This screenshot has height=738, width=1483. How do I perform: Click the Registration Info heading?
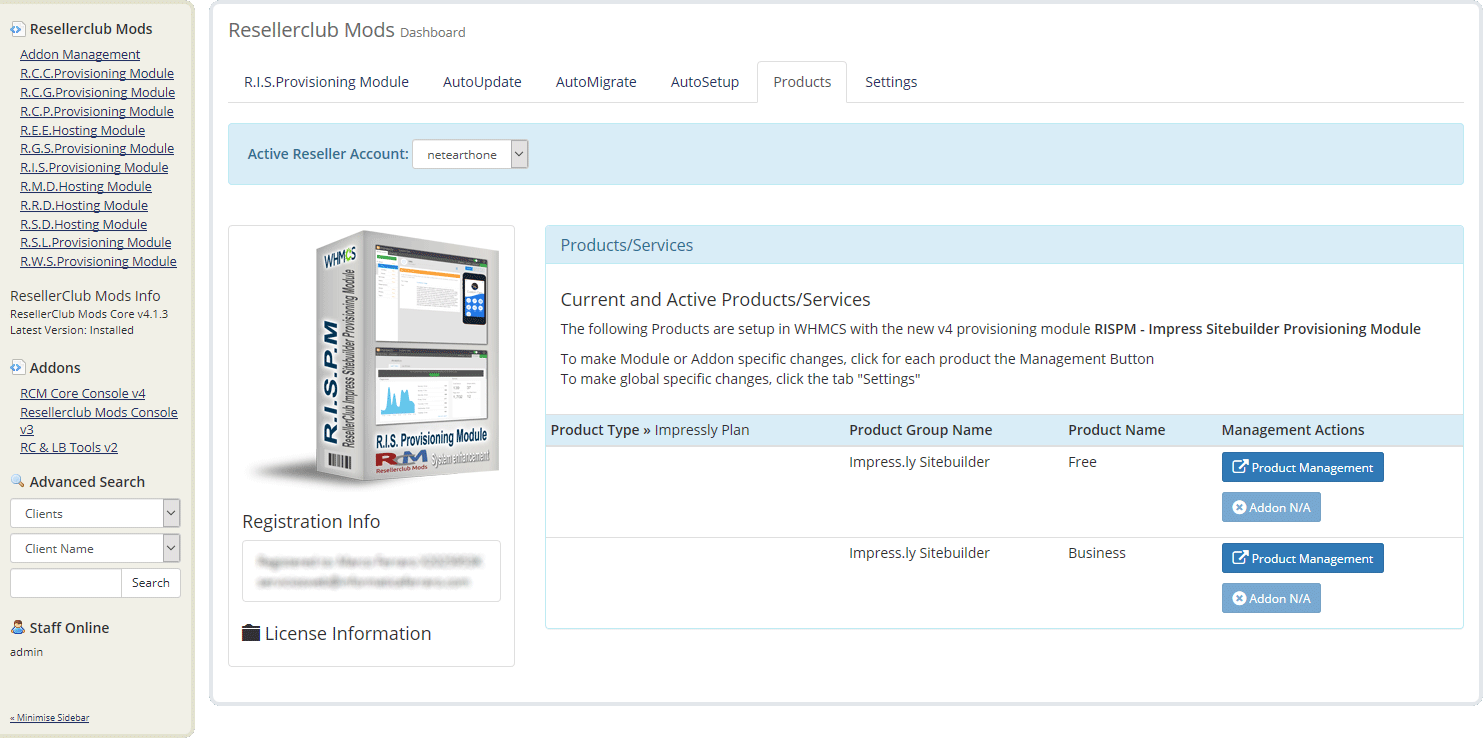coord(311,521)
